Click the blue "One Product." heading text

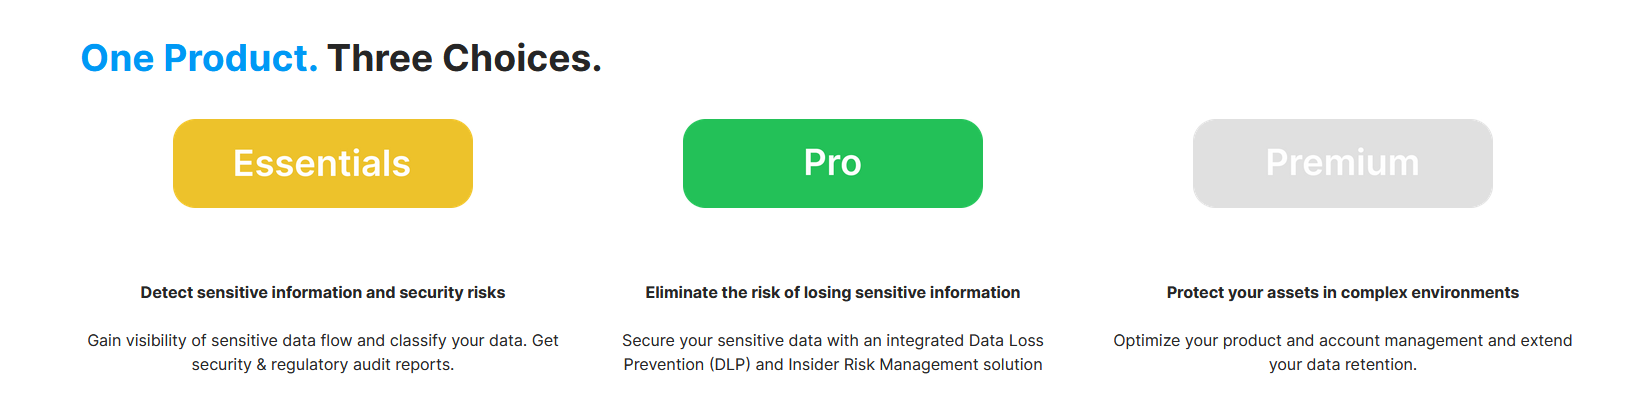point(199,58)
